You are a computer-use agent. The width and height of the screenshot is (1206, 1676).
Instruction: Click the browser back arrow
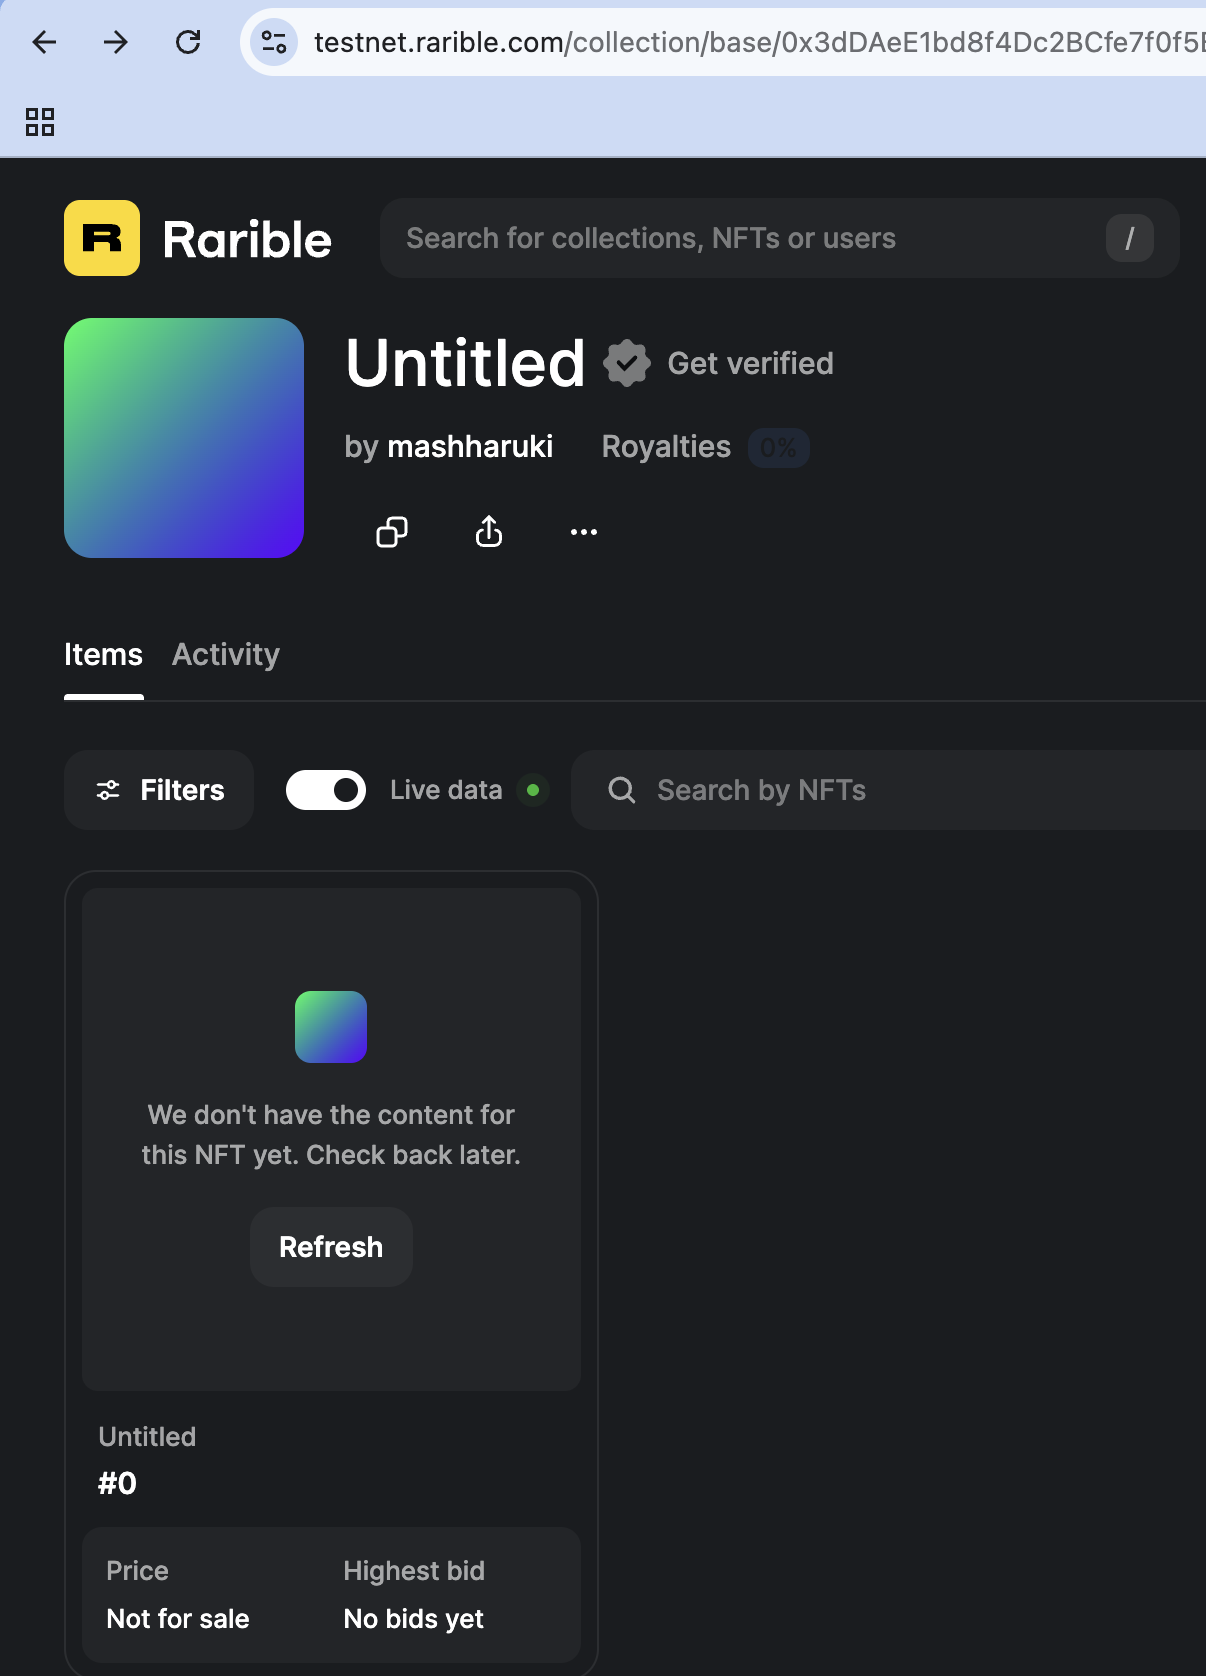pos(45,42)
